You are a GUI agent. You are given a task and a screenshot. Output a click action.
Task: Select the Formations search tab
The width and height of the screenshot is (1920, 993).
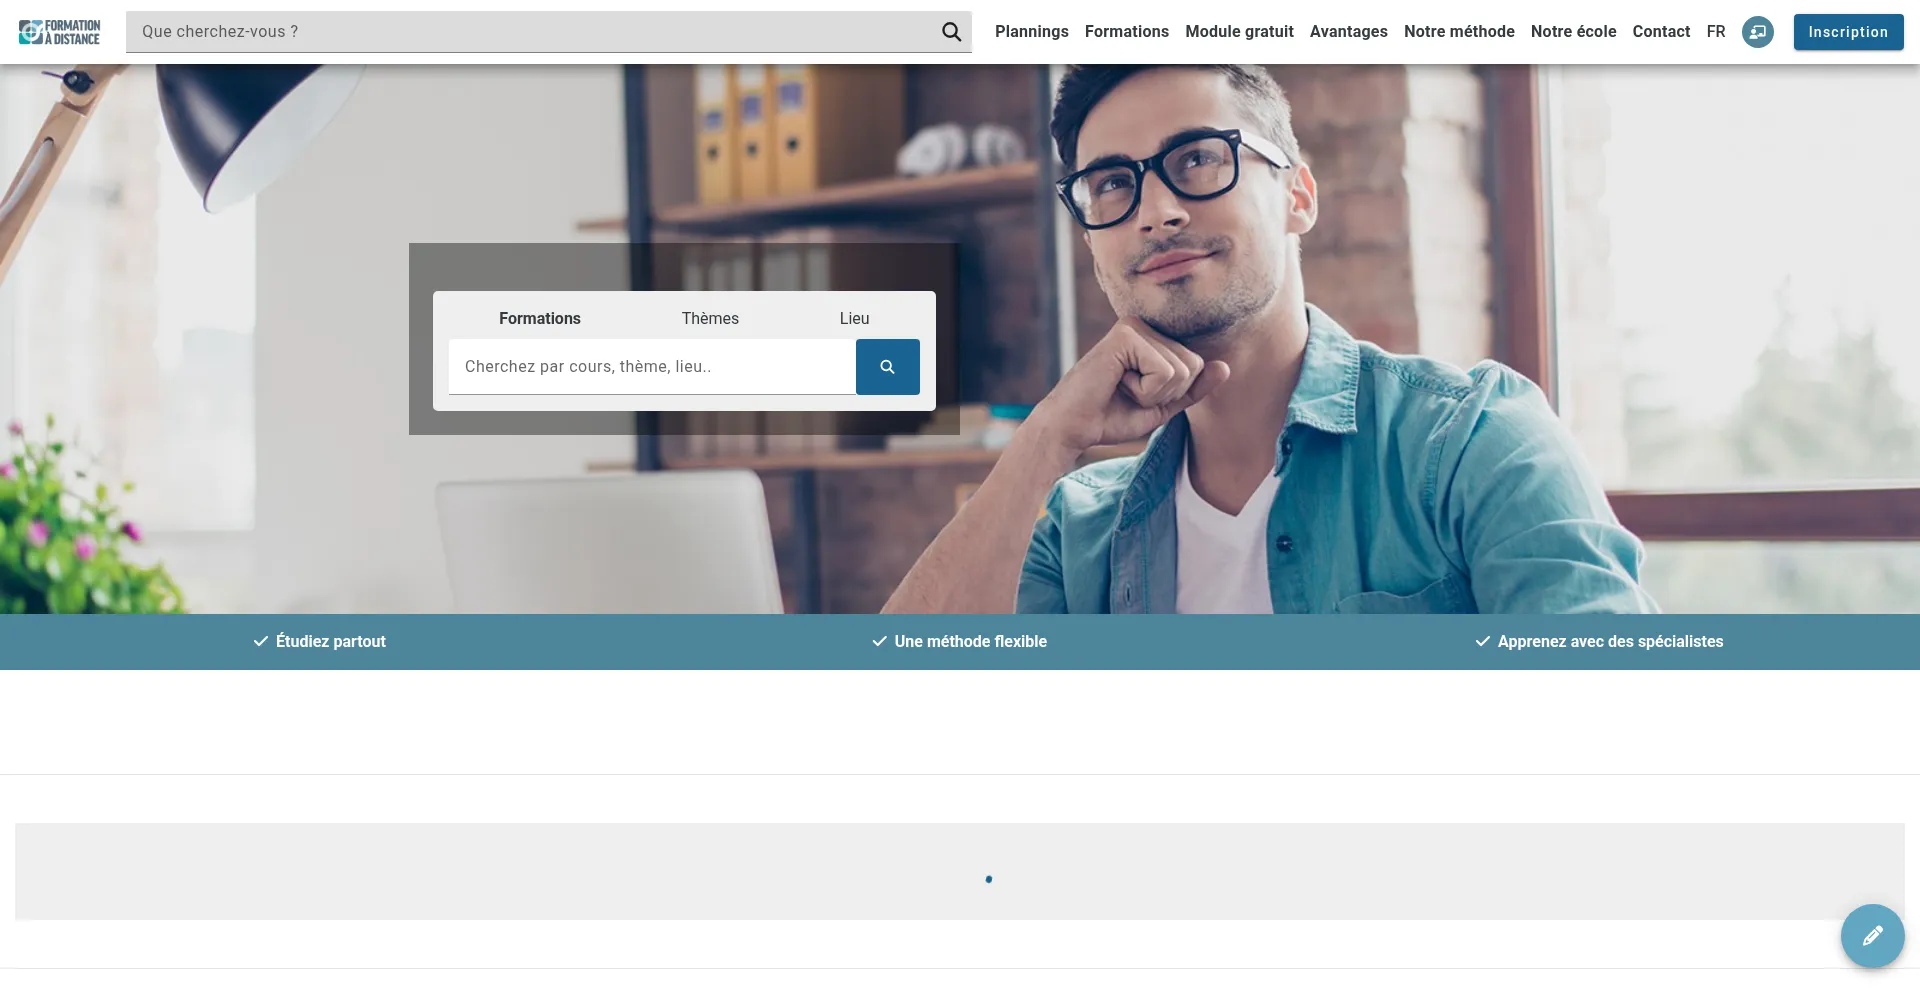(539, 318)
